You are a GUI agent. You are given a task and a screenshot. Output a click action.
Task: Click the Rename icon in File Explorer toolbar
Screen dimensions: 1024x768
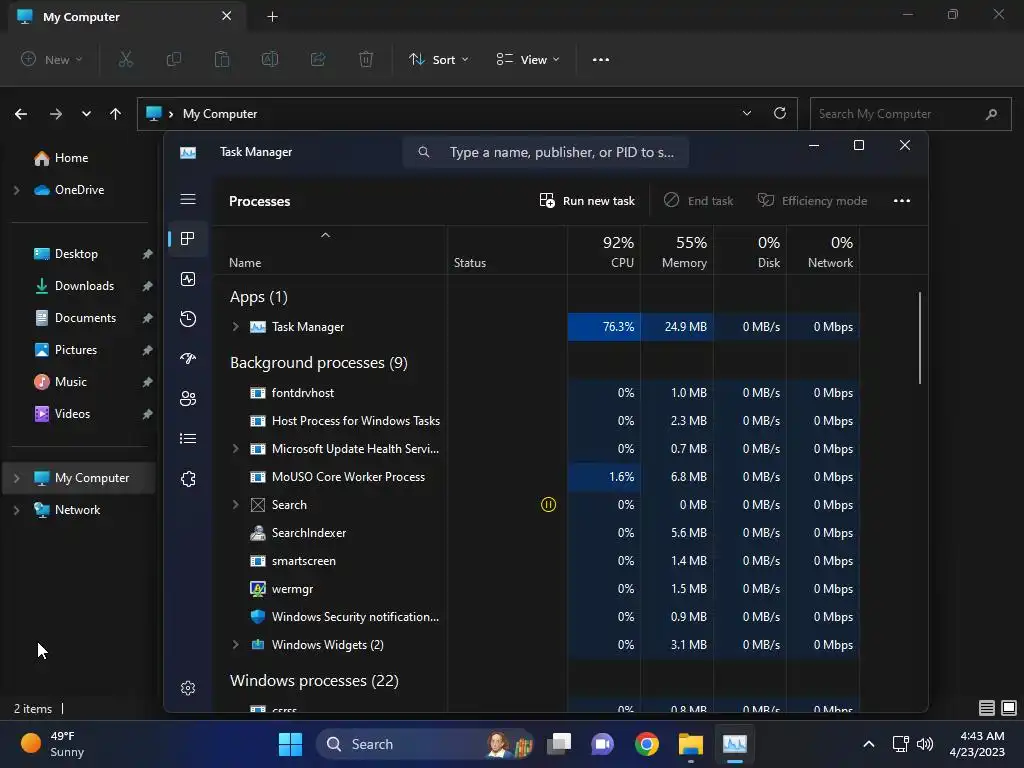click(x=270, y=59)
